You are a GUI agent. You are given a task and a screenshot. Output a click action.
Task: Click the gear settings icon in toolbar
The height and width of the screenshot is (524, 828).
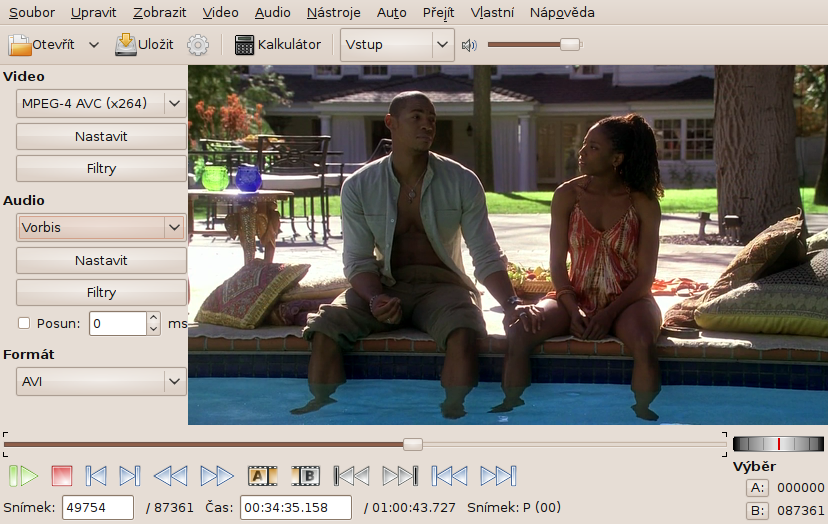198,45
